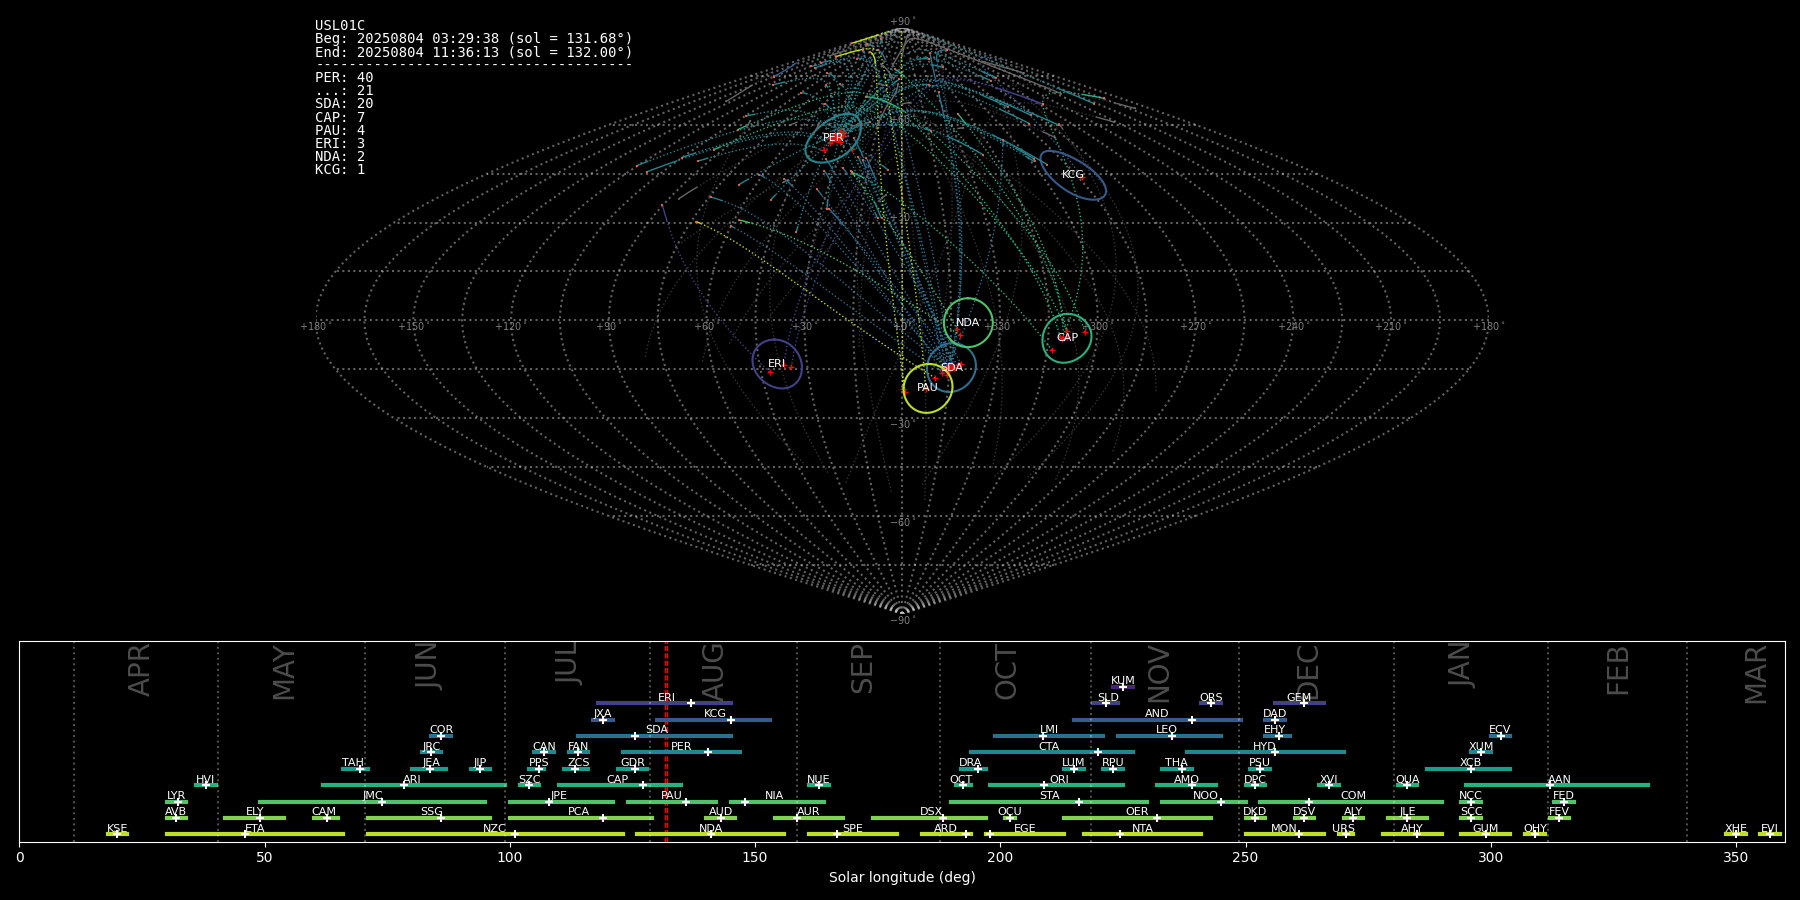This screenshot has width=1800, height=900.
Task: Click the 'End: 20250804 11:36:13' line
Action: coord(474,52)
